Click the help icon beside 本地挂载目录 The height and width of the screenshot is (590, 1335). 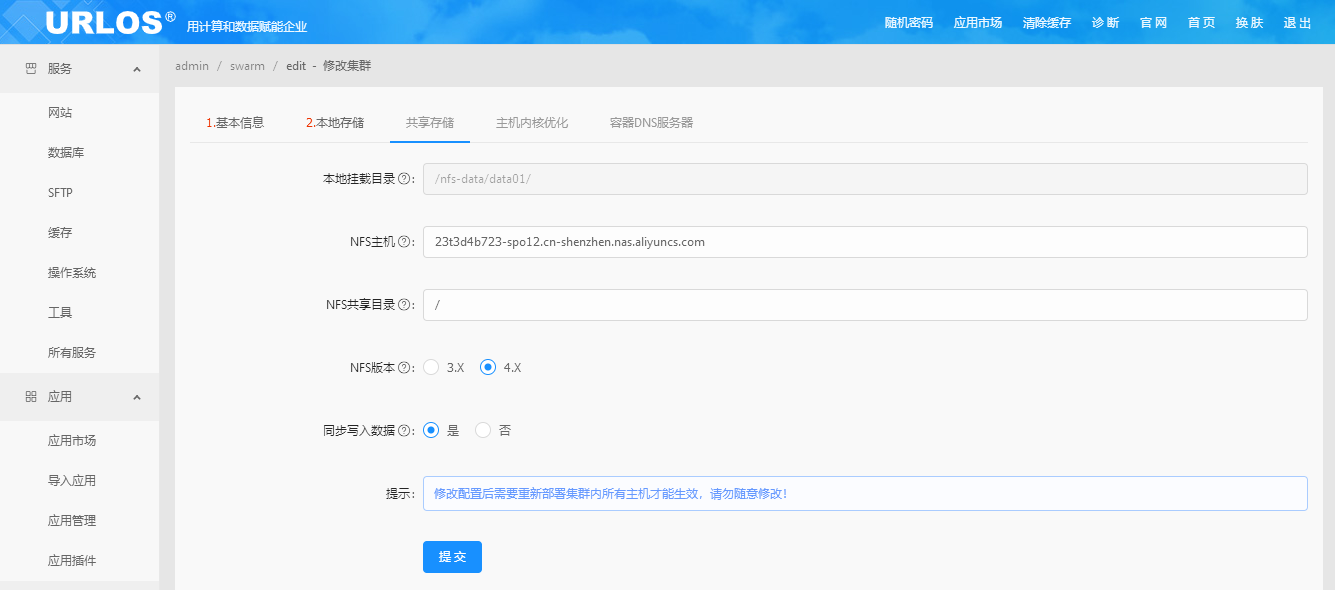coord(405,179)
